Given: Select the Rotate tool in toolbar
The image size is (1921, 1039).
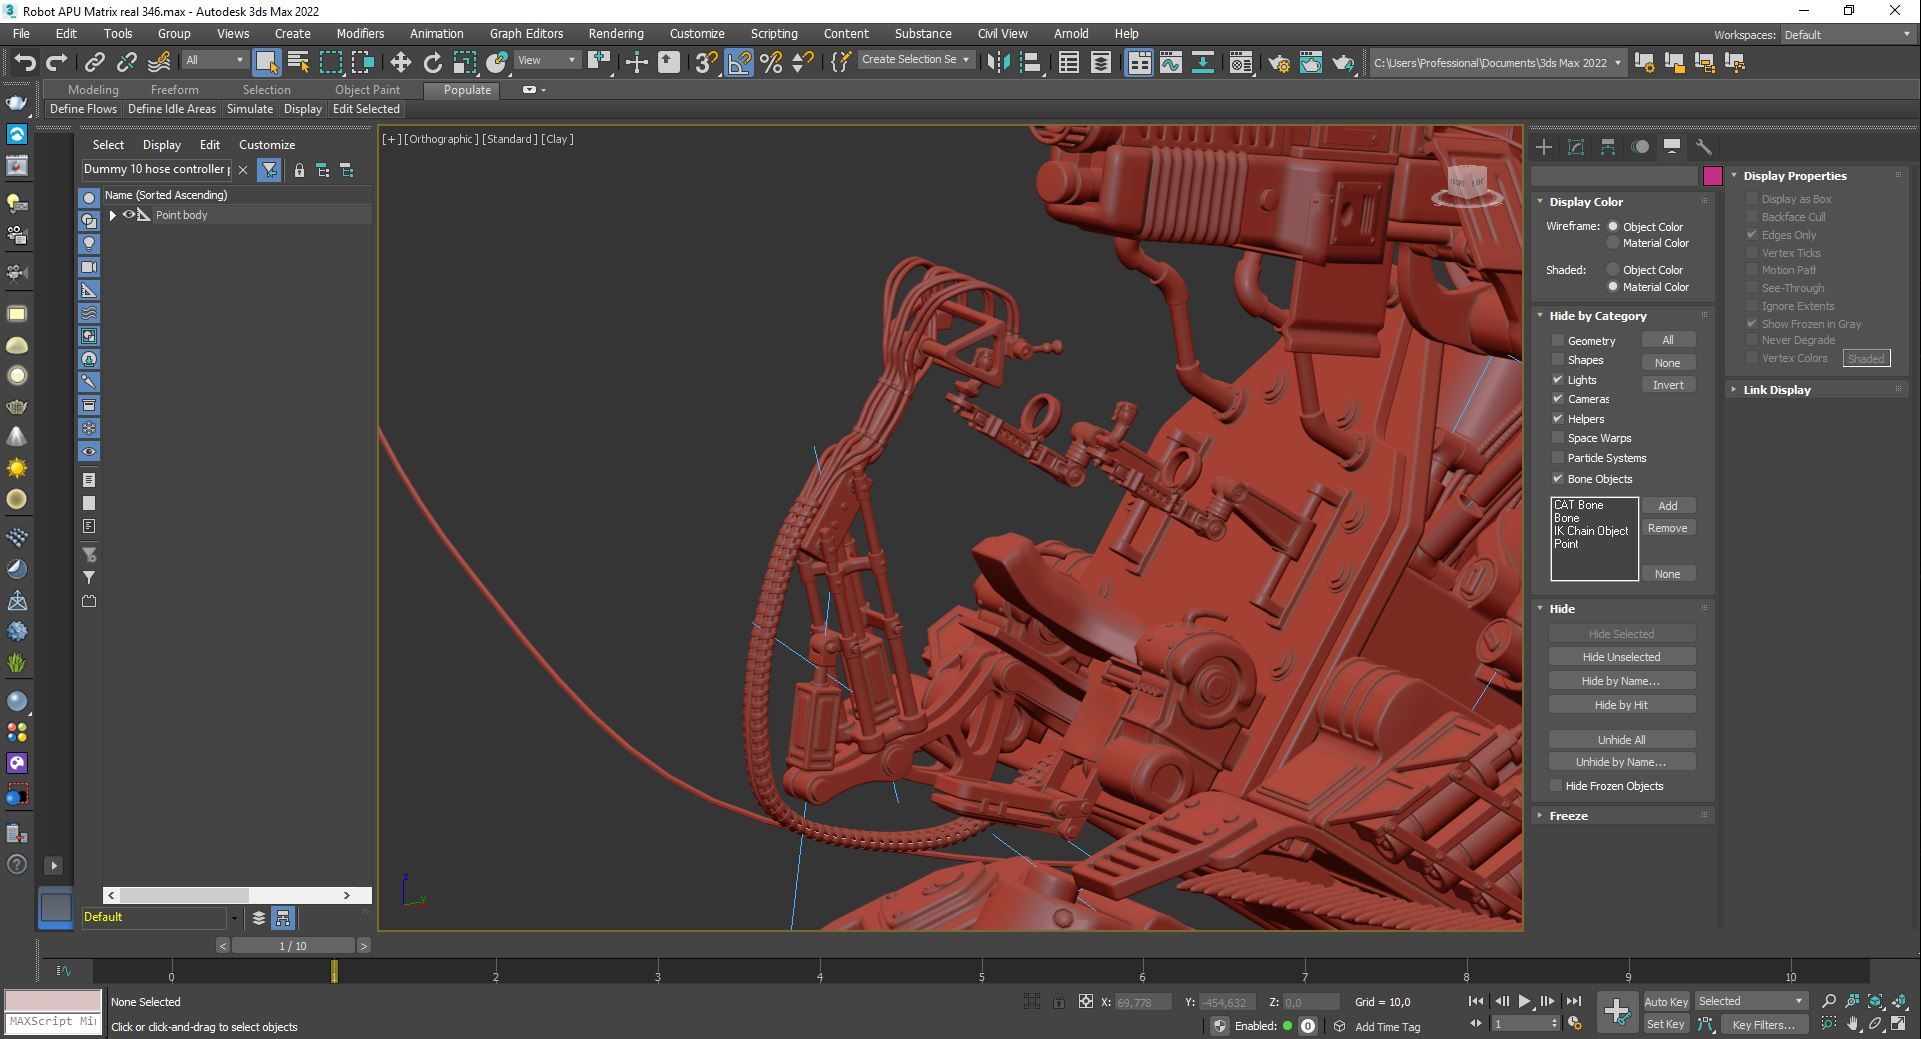Looking at the screenshot, I should [x=432, y=63].
